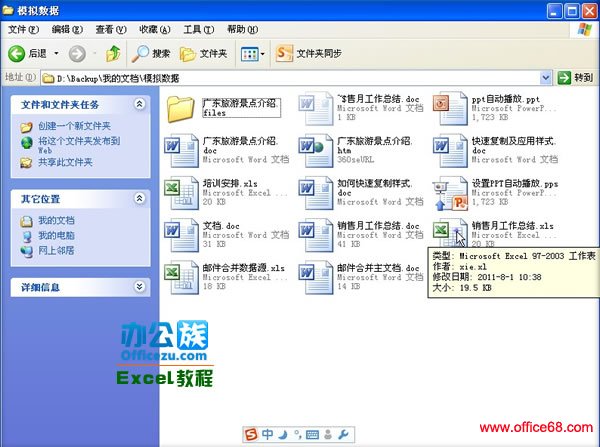This screenshot has height=447, width=600.
Task: Click the folder icon in address bar
Action: pyautogui.click(x=48, y=78)
